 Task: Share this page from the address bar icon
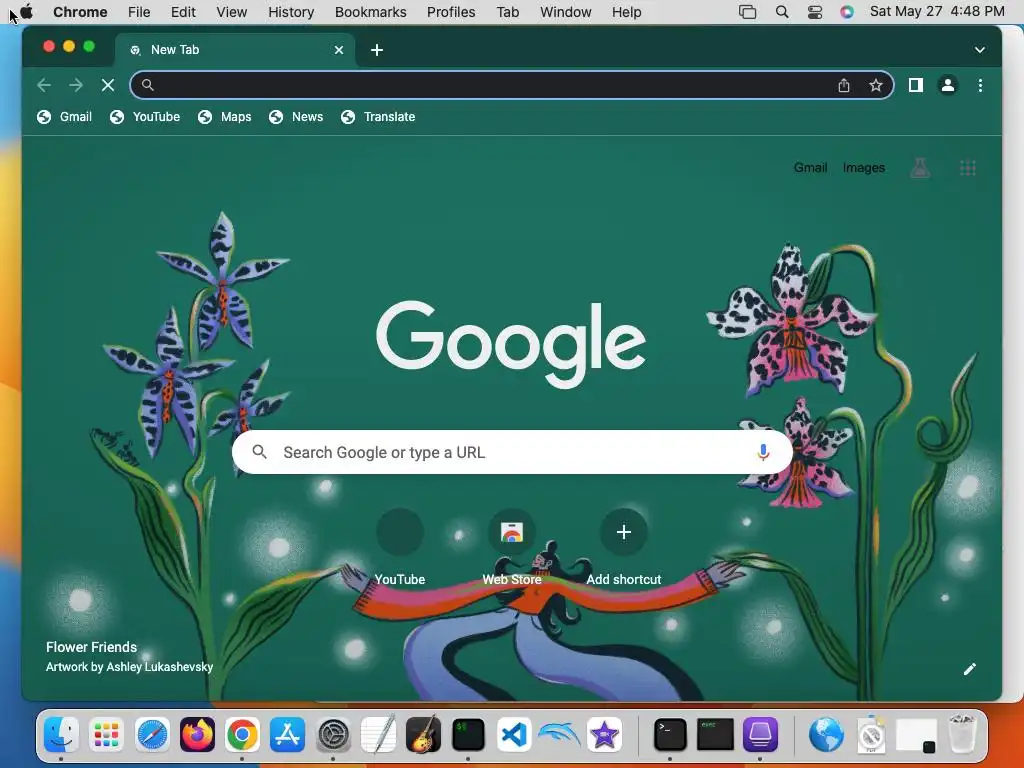click(844, 85)
